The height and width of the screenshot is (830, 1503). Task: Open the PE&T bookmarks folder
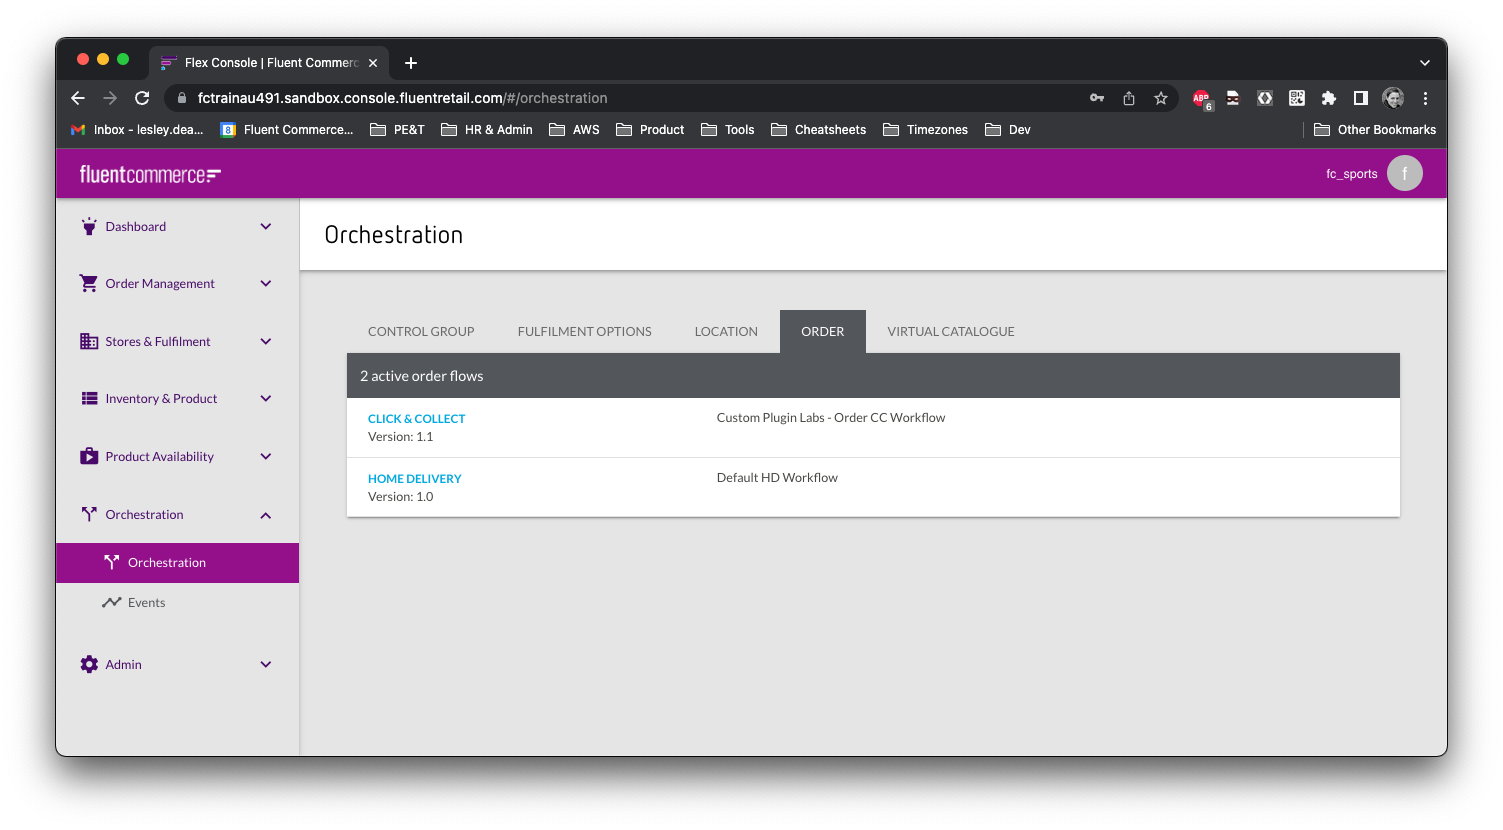point(397,129)
